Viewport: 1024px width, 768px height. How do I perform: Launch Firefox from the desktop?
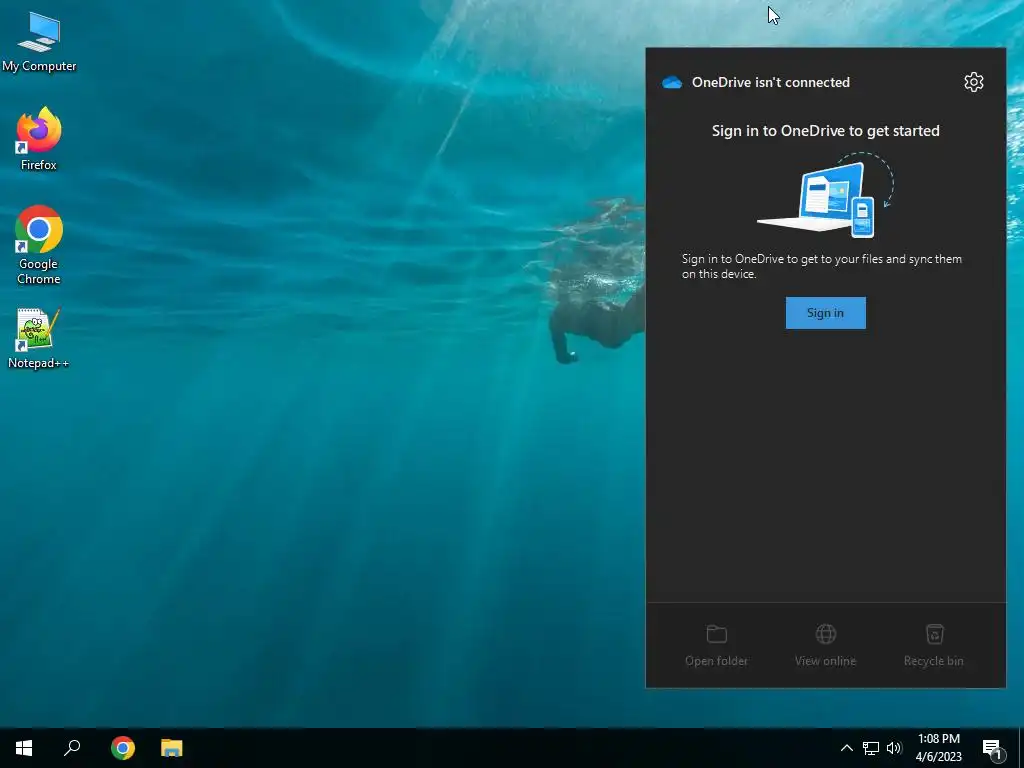(x=39, y=139)
